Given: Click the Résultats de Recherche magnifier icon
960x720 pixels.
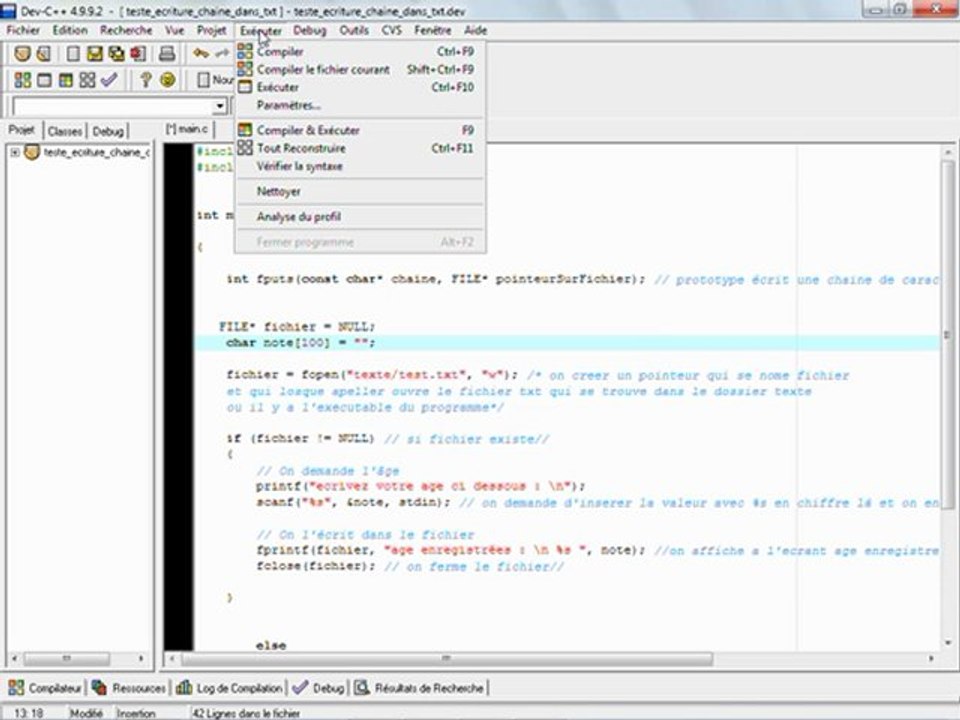Looking at the screenshot, I should (x=362, y=688).
